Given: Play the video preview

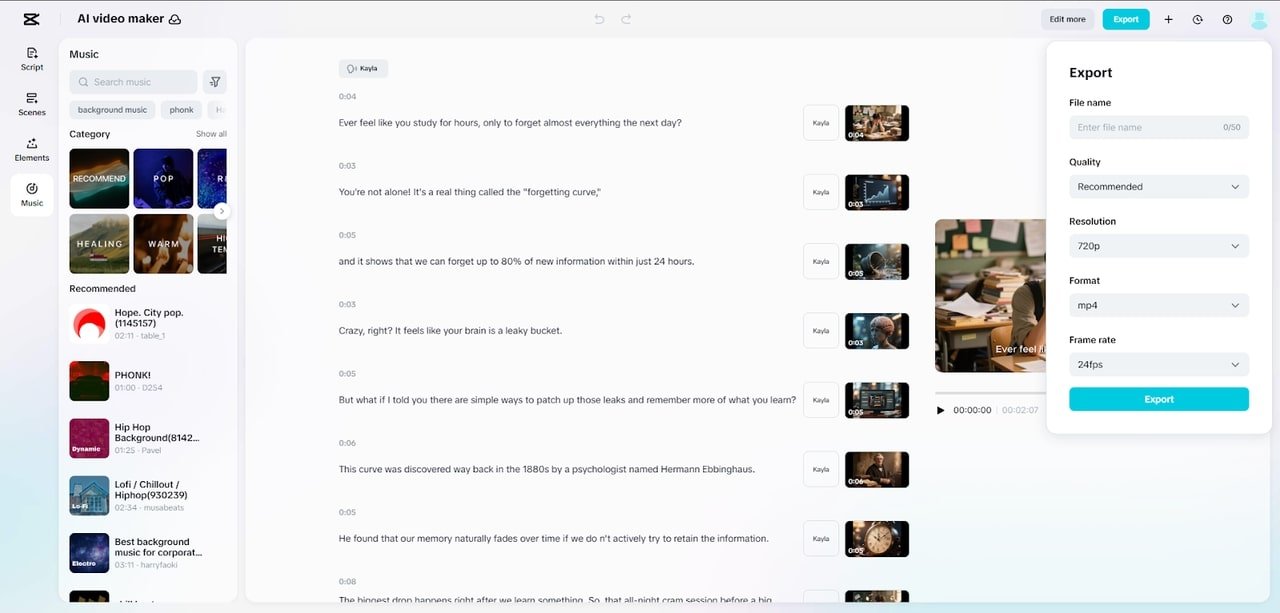Looking at the screenshot, I should pyautogui.click(x=940, y=410).
